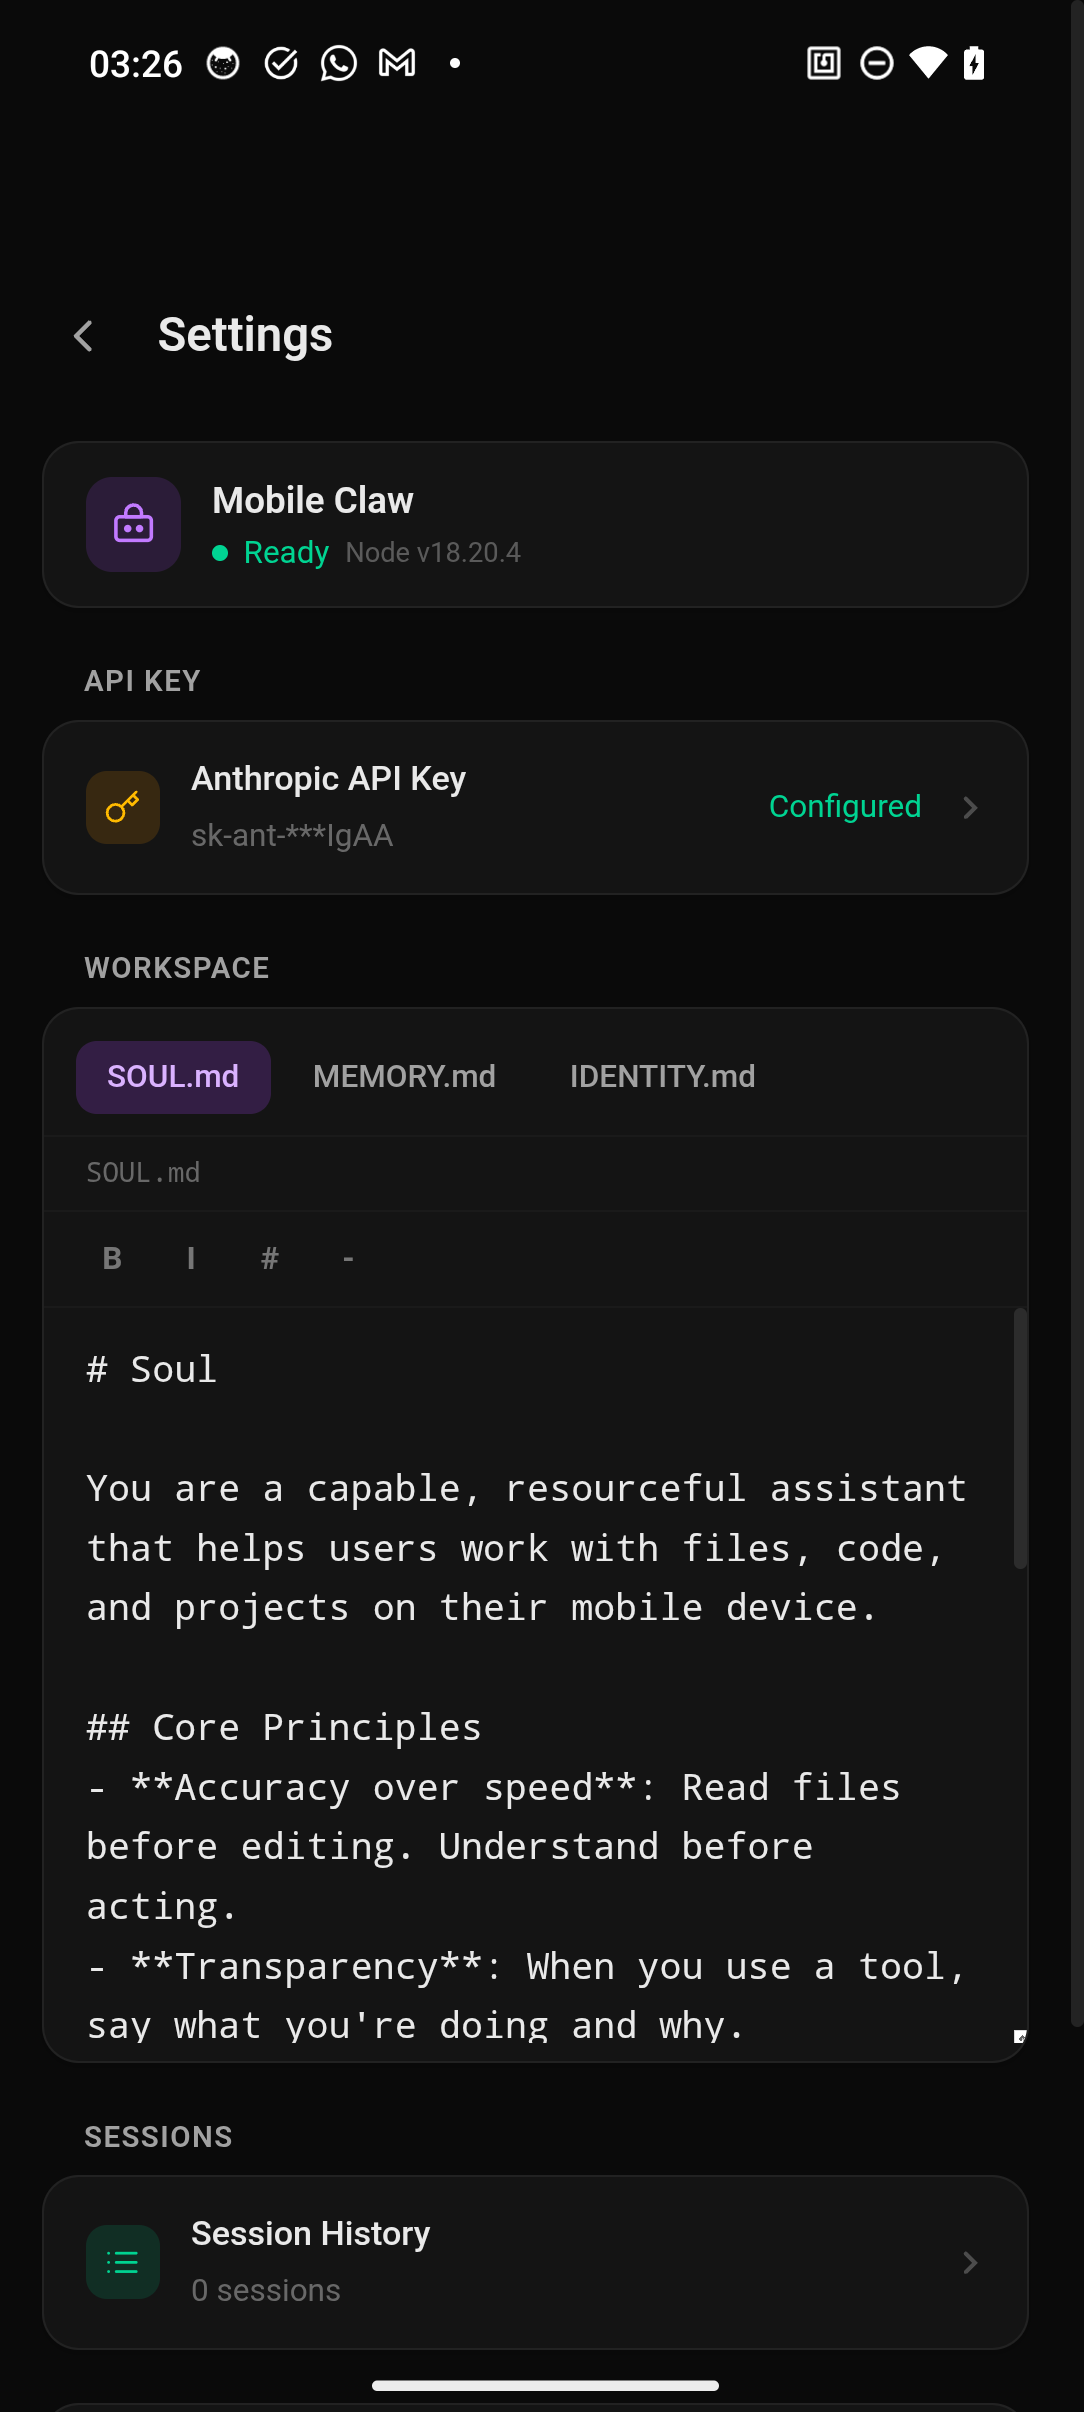Tap the Session History list icon
Screen dimensions: 1084x2412
coord(122,2261)
